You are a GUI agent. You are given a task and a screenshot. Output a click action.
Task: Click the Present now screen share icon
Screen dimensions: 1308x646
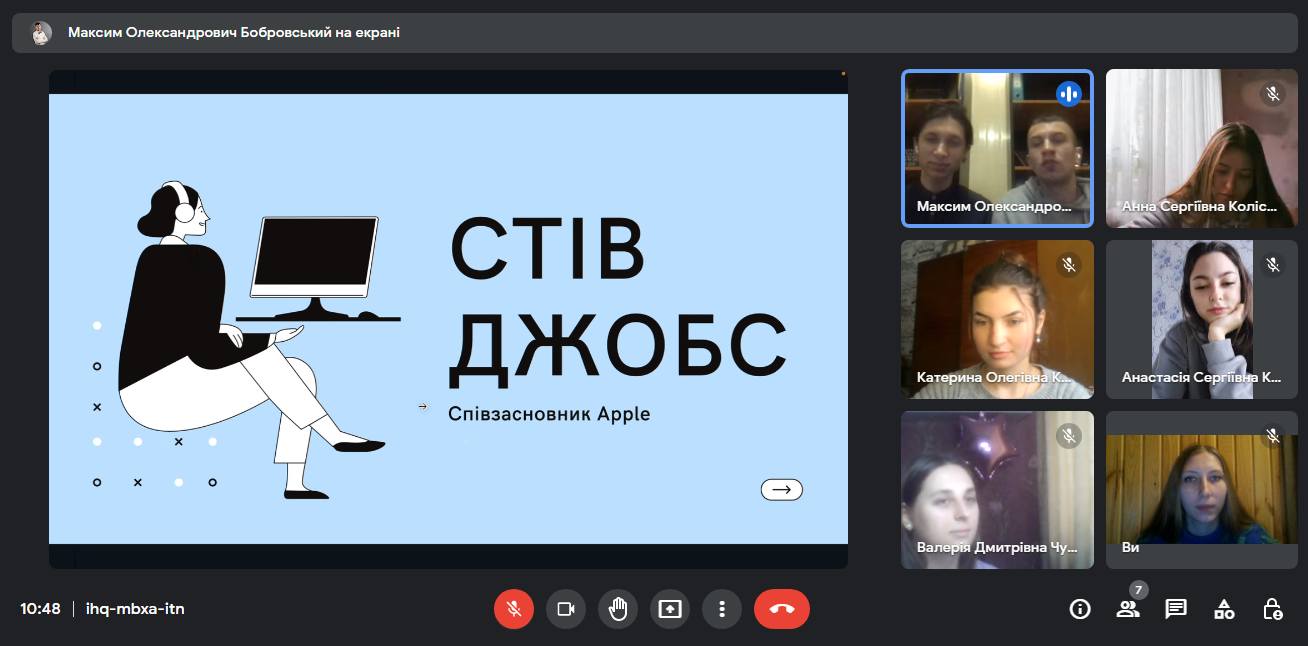(670, 609)
